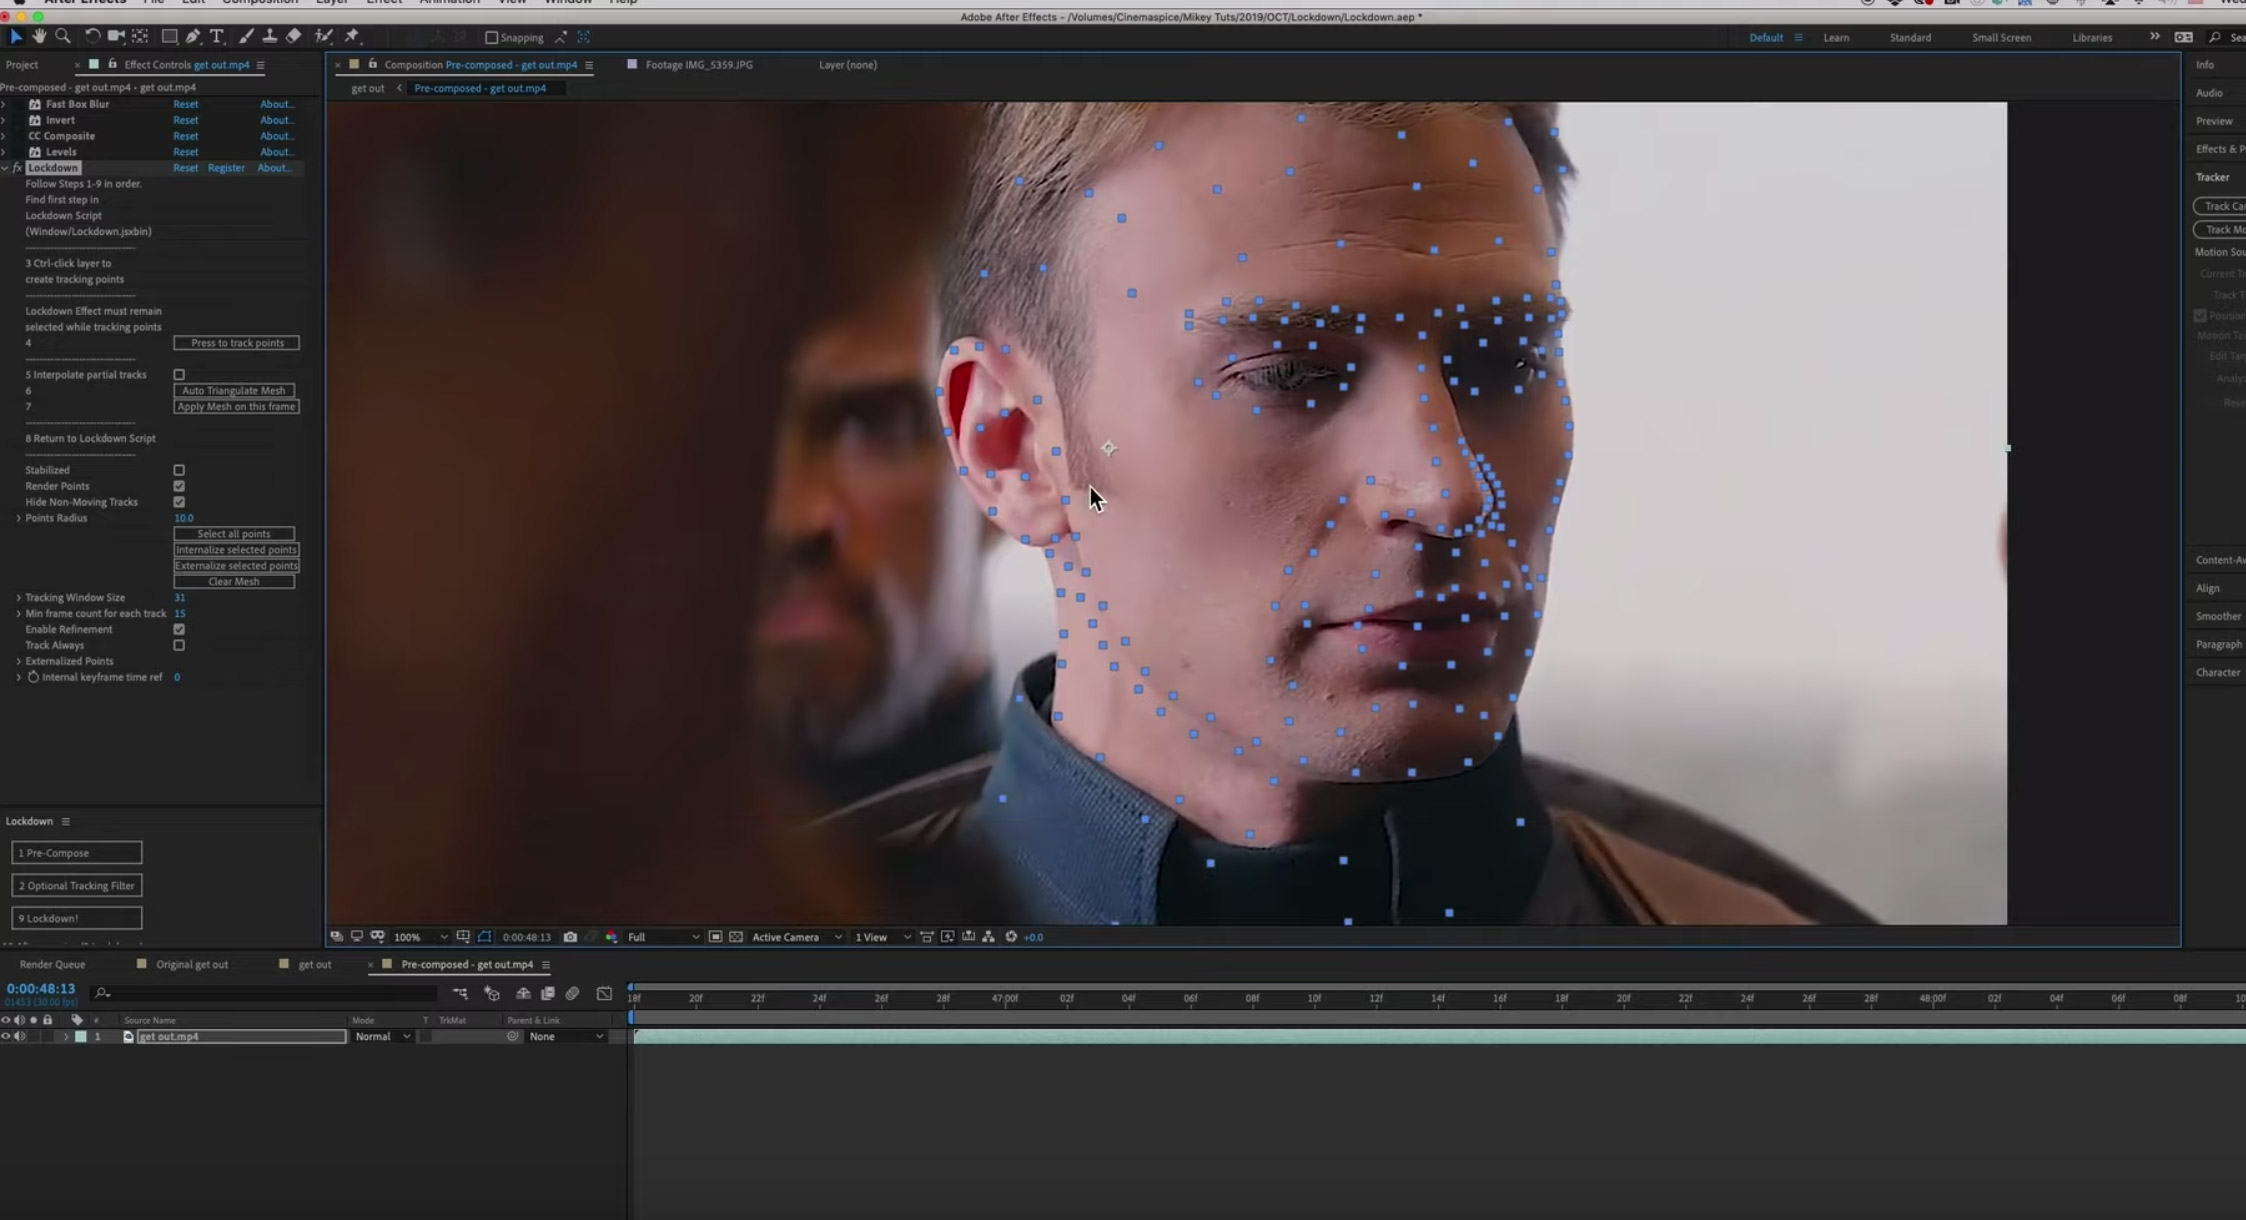
Task: Toggle the region of interest icon
Action: (x=715, y=937)
